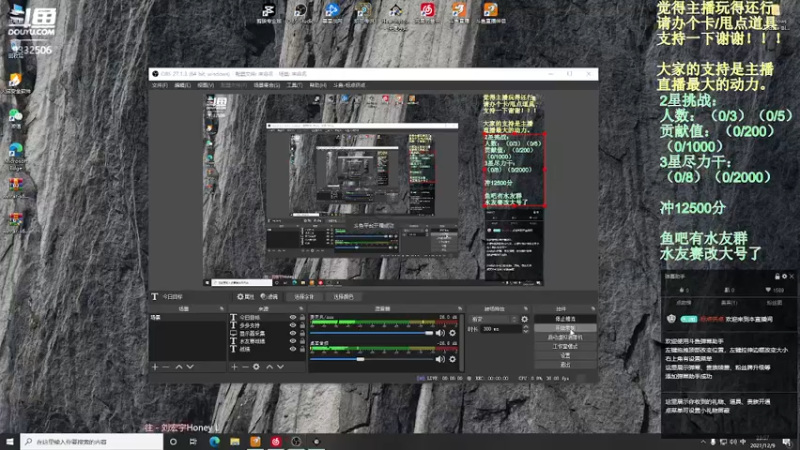The image size is (800, 450).
Task: Remove the scene with the minus icon
Action: point(166,367)
